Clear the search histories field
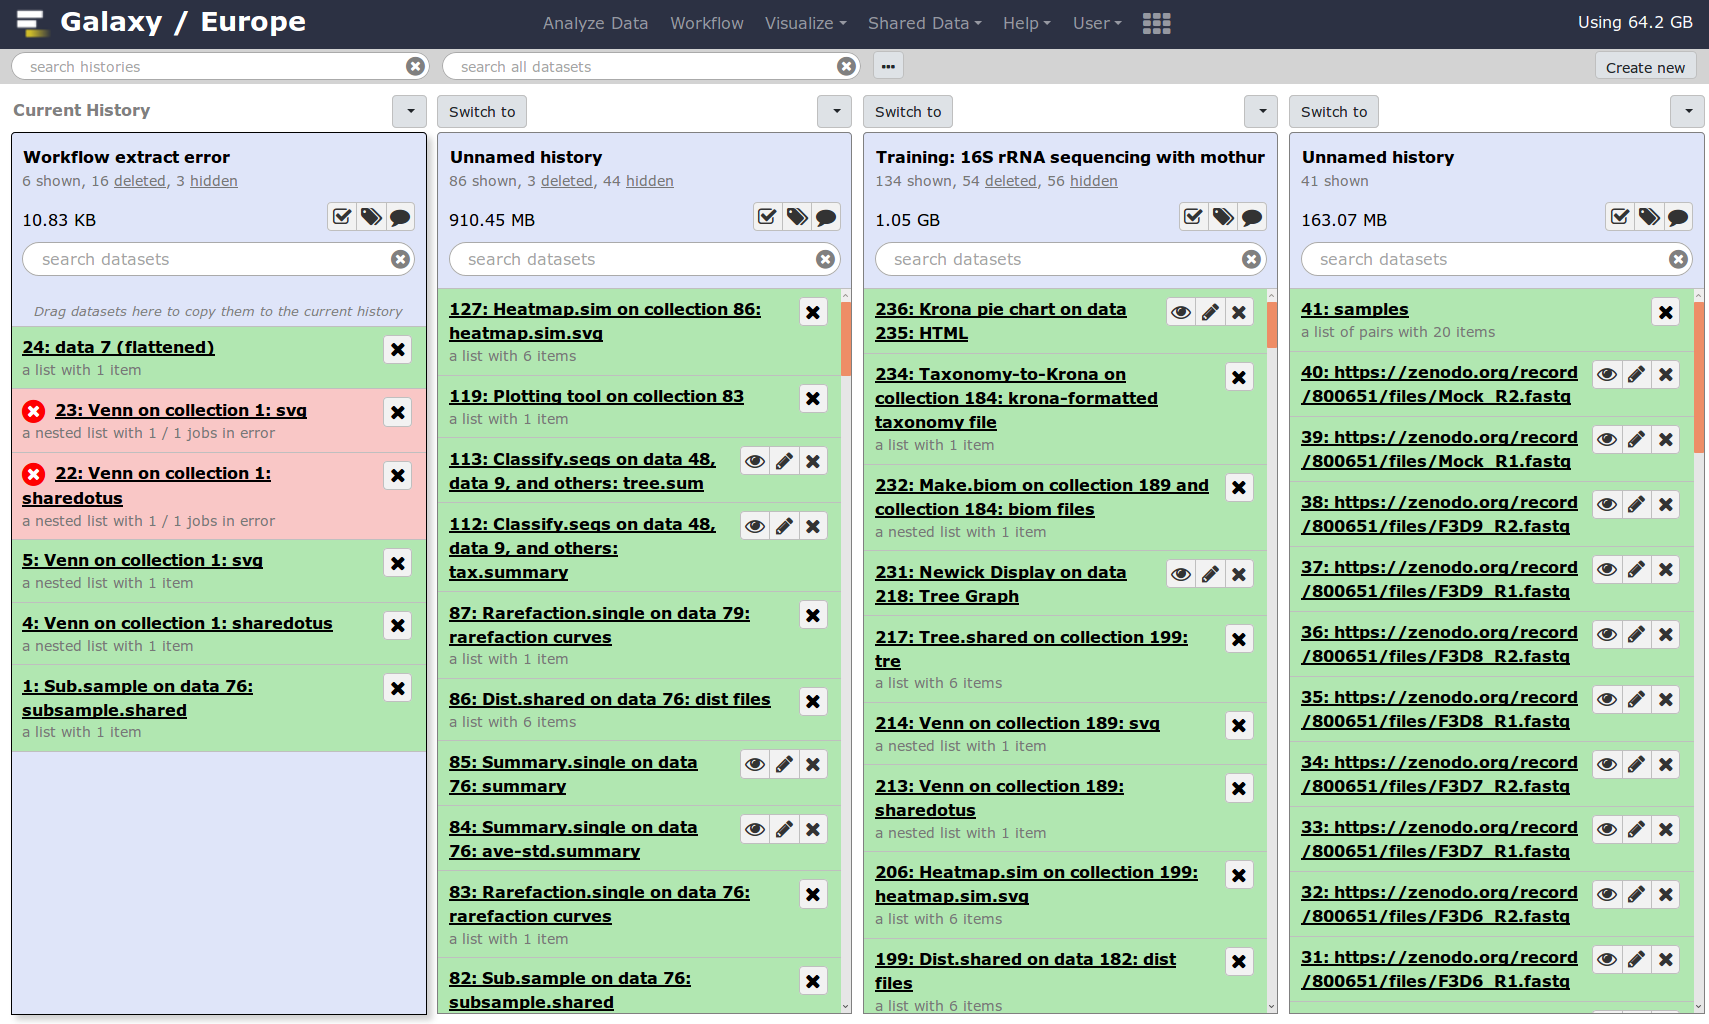The width and height of the screenshot is (1709, 1024). [x=415, y=66]
